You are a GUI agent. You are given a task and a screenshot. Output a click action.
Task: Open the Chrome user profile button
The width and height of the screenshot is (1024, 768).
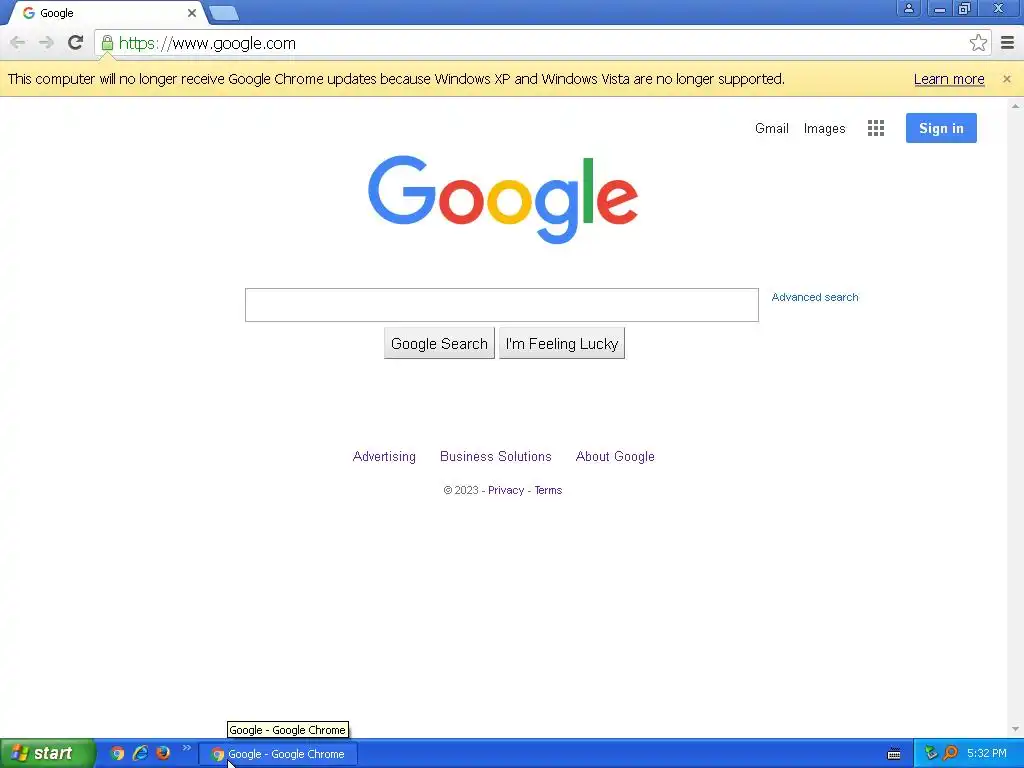(908, 8)
